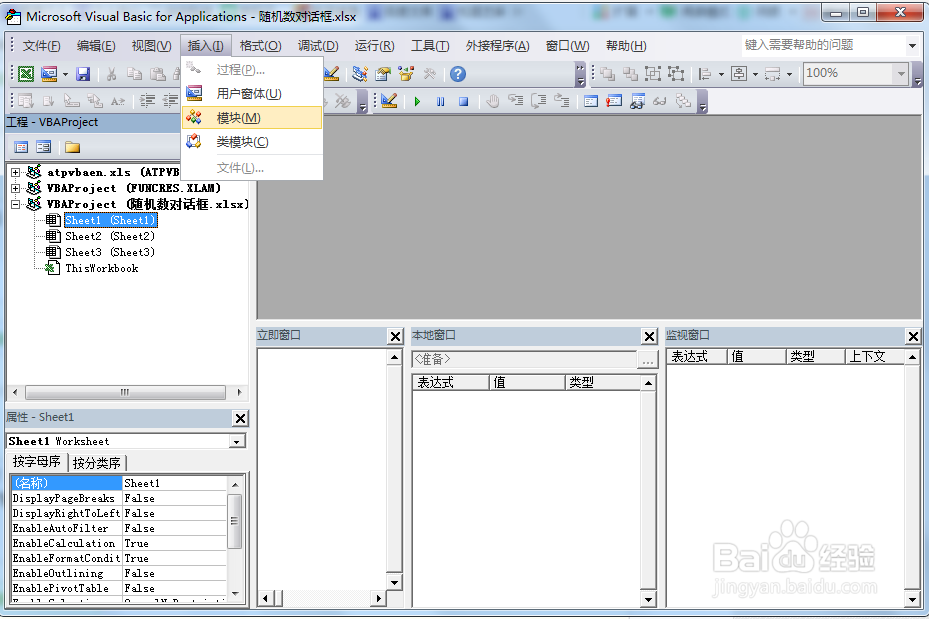Click the Paste clipboard icon
The width and height of the screenshot is (929, 619).
click(x=158, y=74)
